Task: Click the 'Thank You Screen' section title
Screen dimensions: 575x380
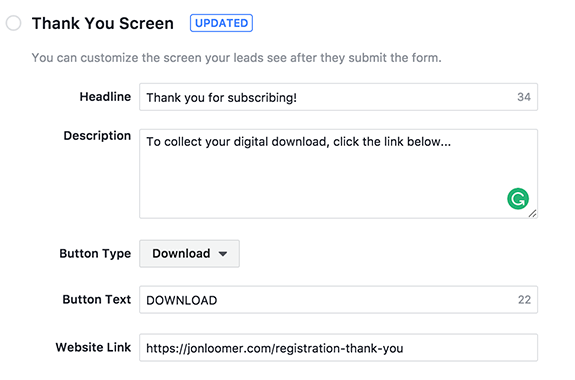Action: (103, 23)
